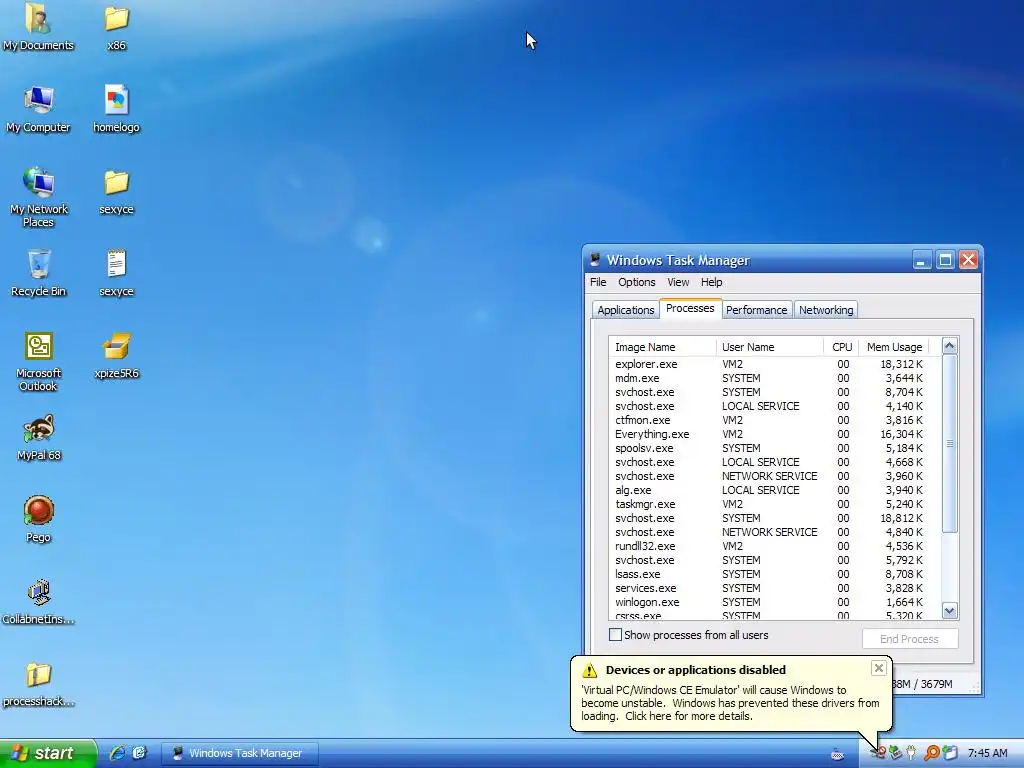Sort processes by User Name column
The image size is (1024, 768).
click(769, 347)
